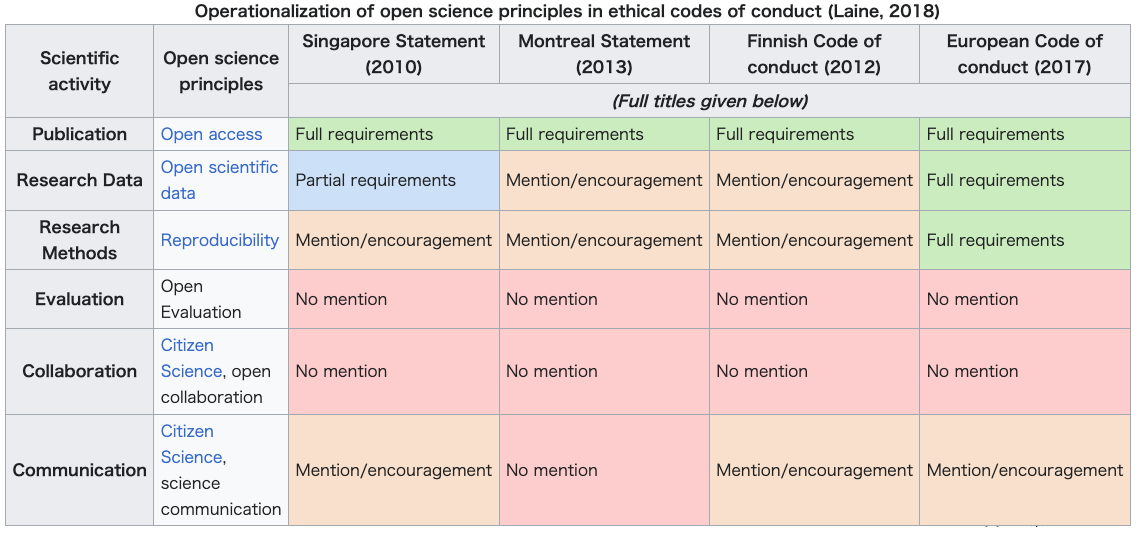Open the Open access link
The width and height of the screenshot is (1138, 535).
(x=211, y=134)
